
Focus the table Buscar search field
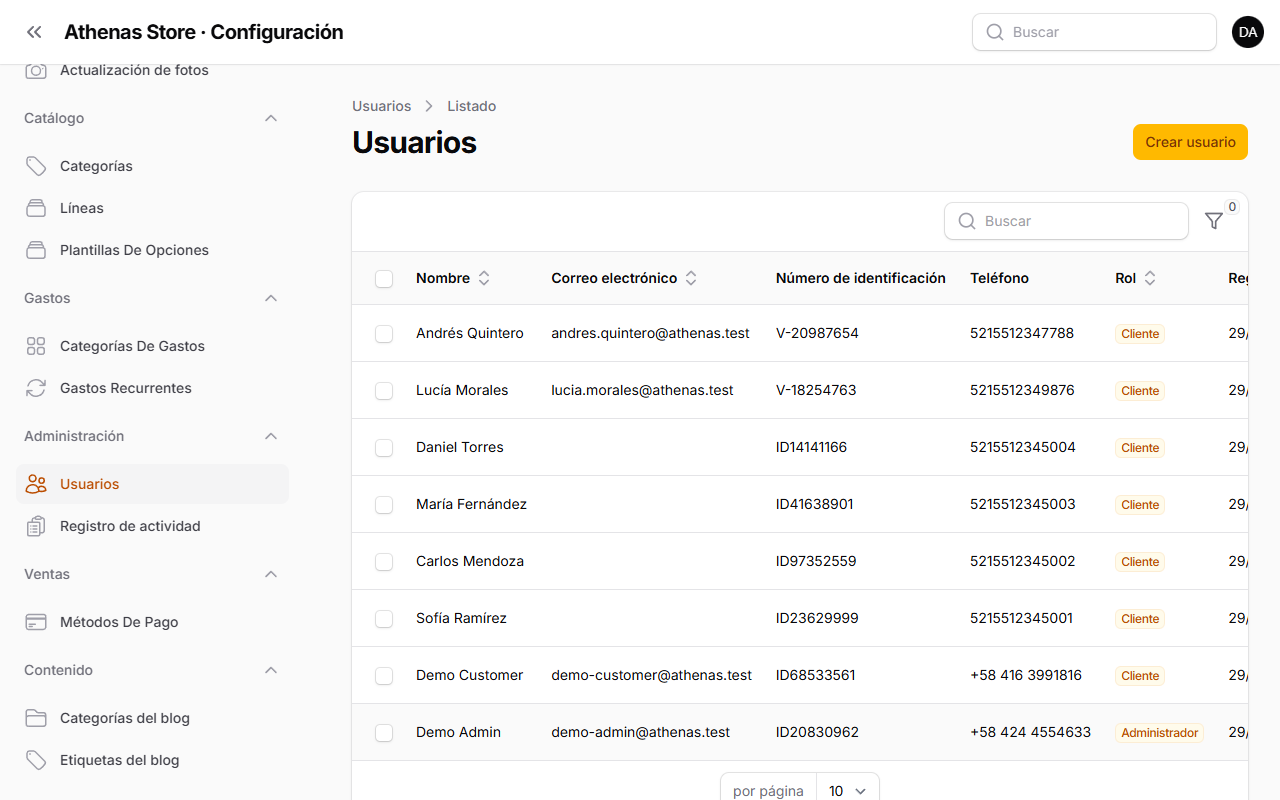coord(1066,221)
